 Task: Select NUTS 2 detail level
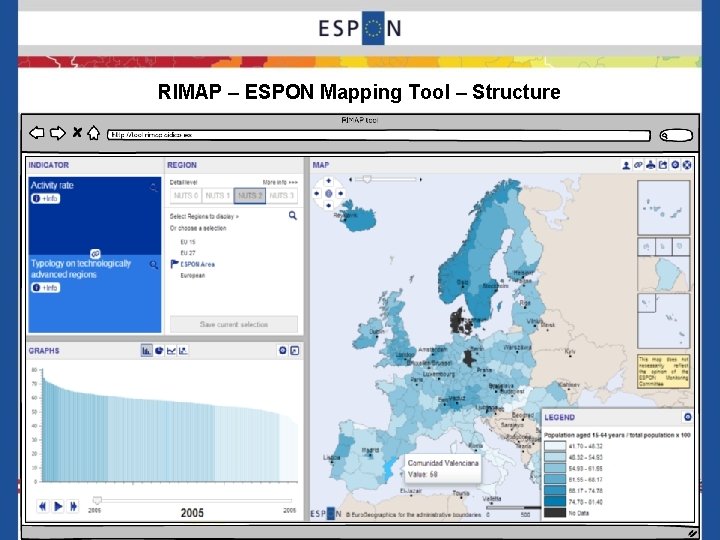pos(250,196)
